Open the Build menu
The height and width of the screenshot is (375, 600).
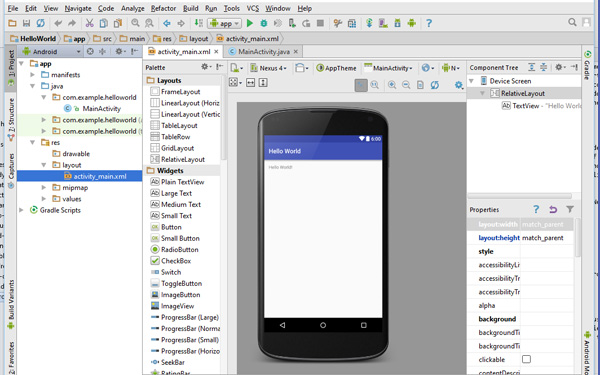tap(191, 8)
